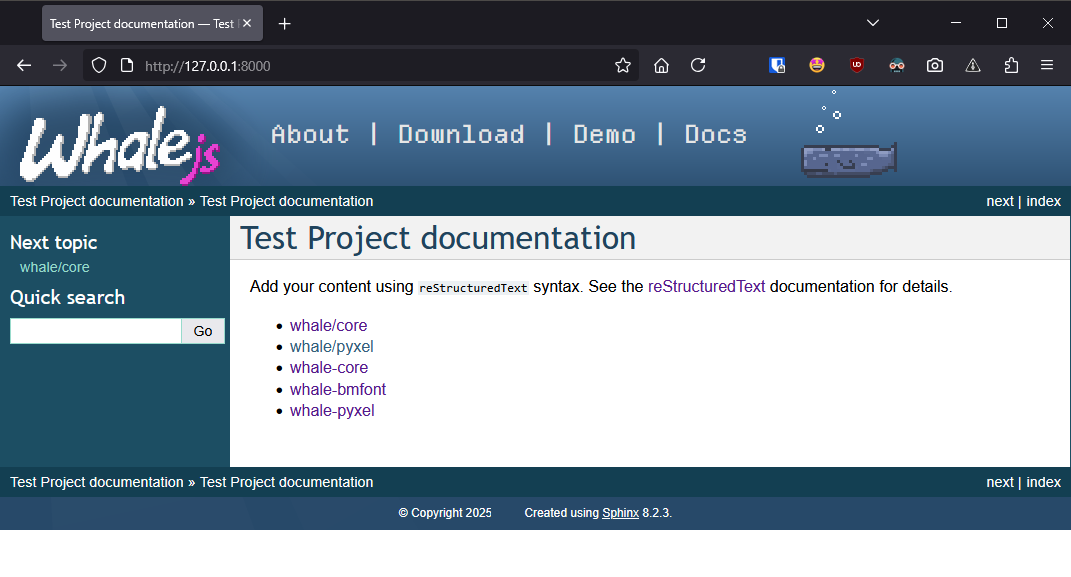Click the Go search button

click(x=203, y=331)
